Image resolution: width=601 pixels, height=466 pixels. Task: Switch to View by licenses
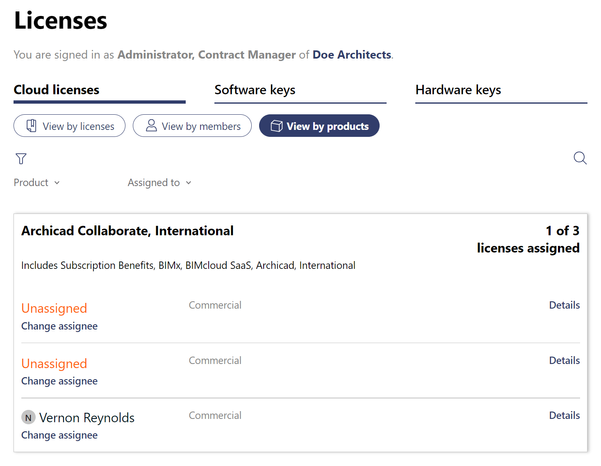point(69,126)
